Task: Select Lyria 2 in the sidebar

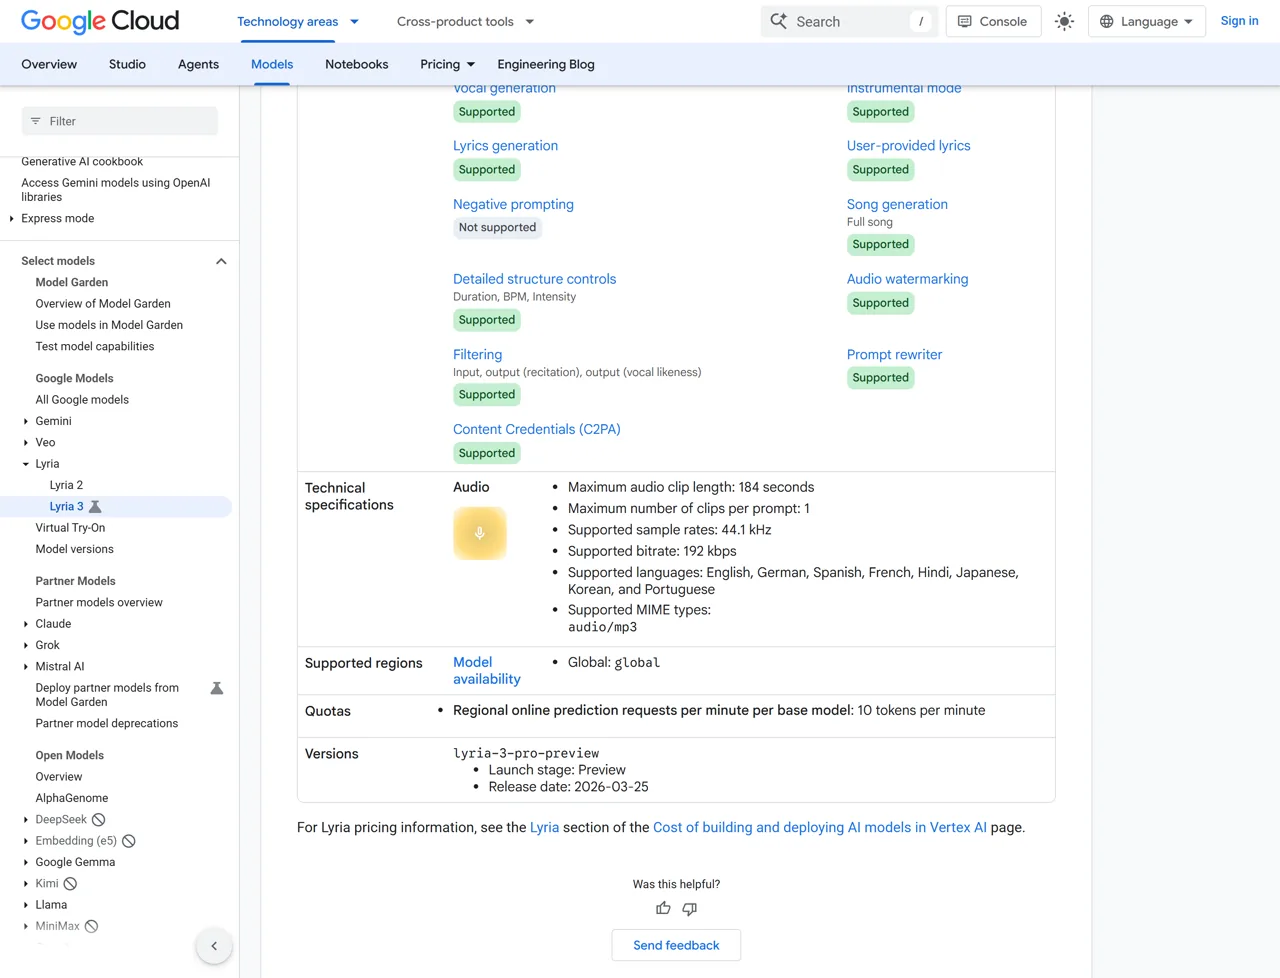Action: click(x=66, y=486)
